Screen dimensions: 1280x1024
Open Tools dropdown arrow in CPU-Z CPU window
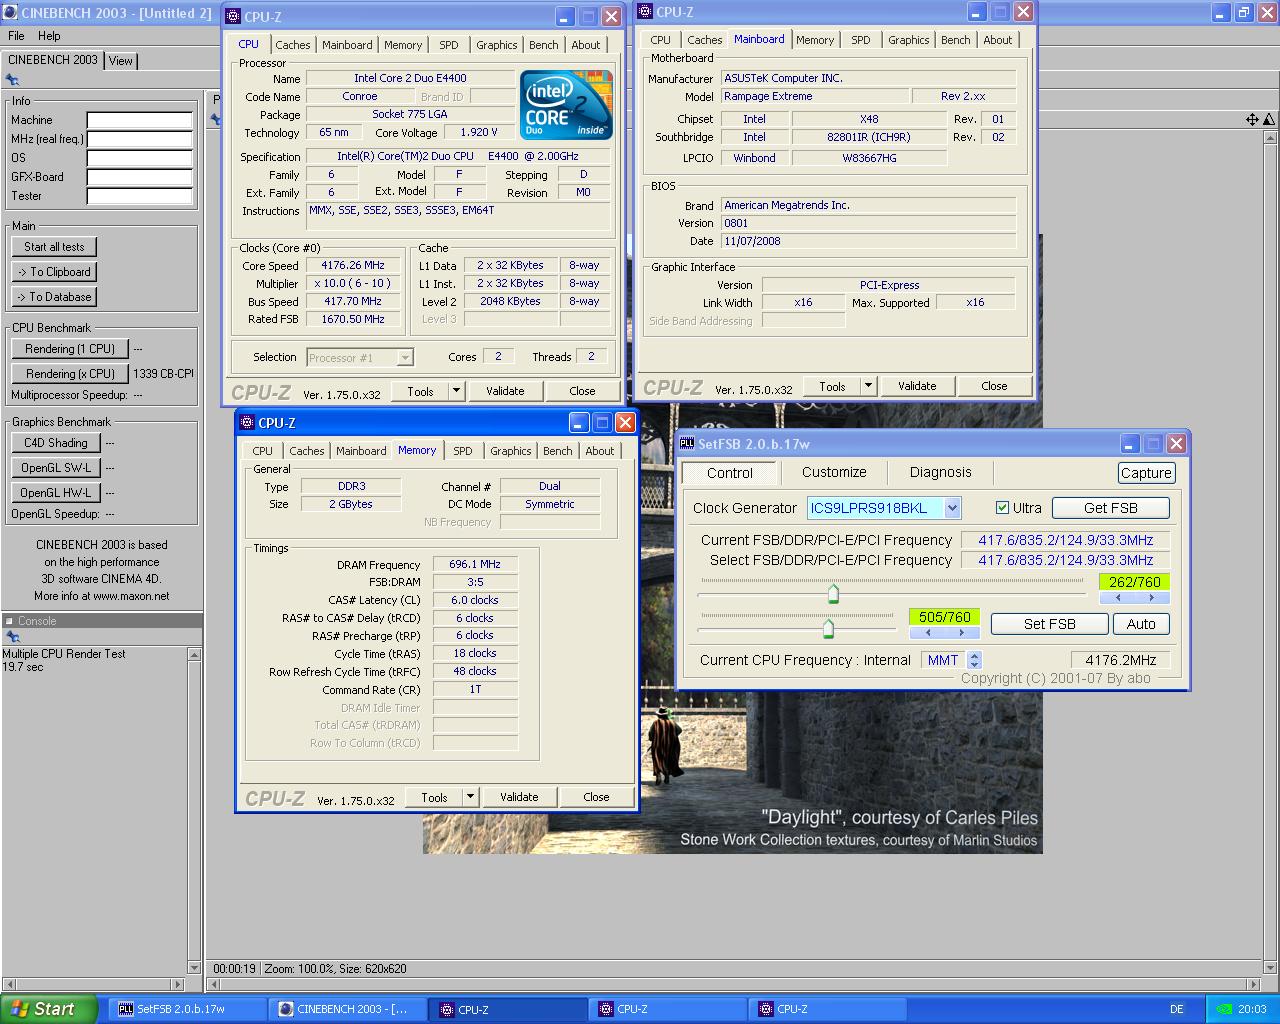(456, 391)
